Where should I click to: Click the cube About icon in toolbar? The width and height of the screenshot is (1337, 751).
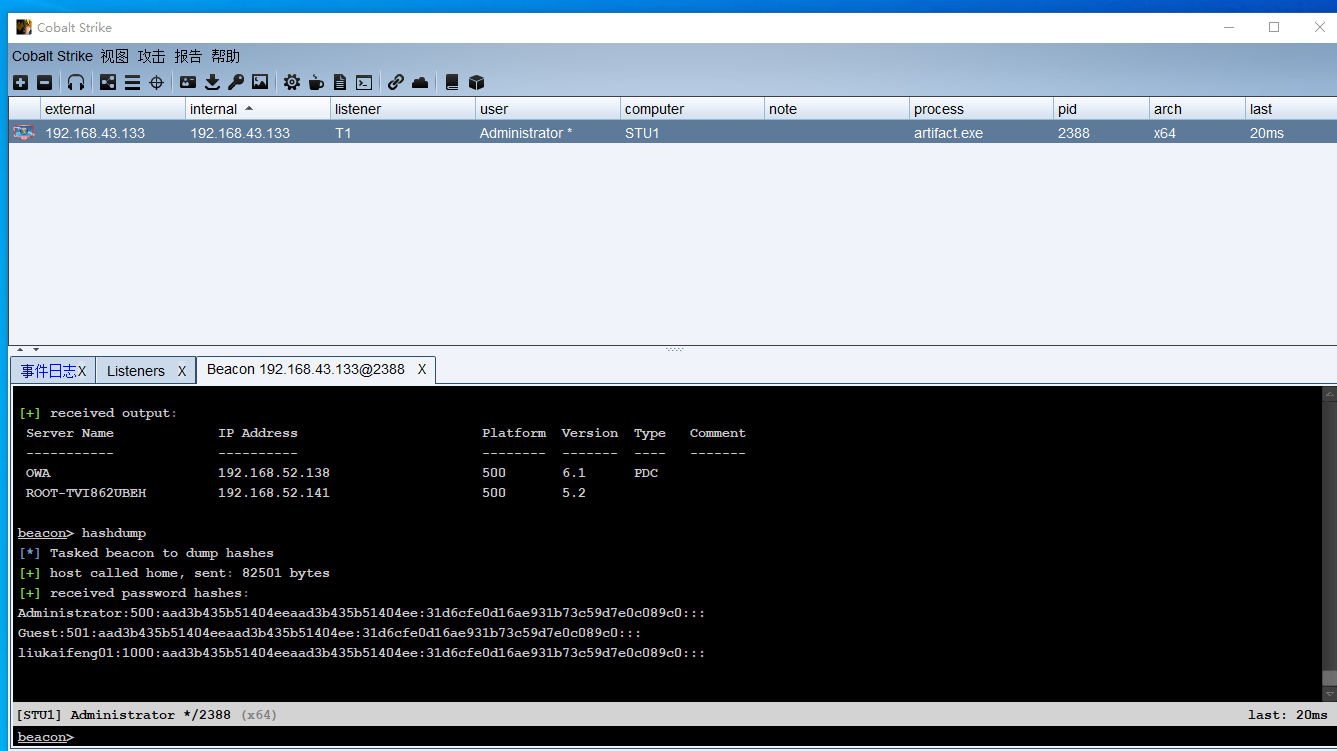tap(476, 82)
